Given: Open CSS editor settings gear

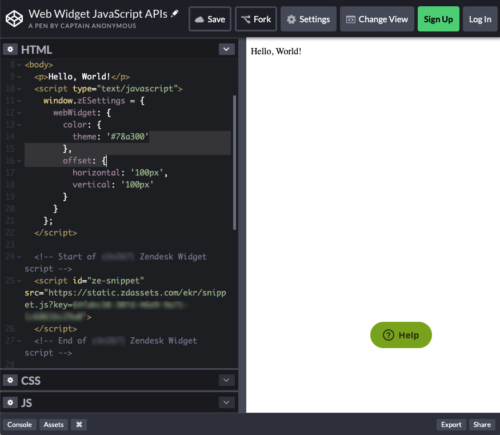Looking at the screenshot, I should (x=10, y=380).
